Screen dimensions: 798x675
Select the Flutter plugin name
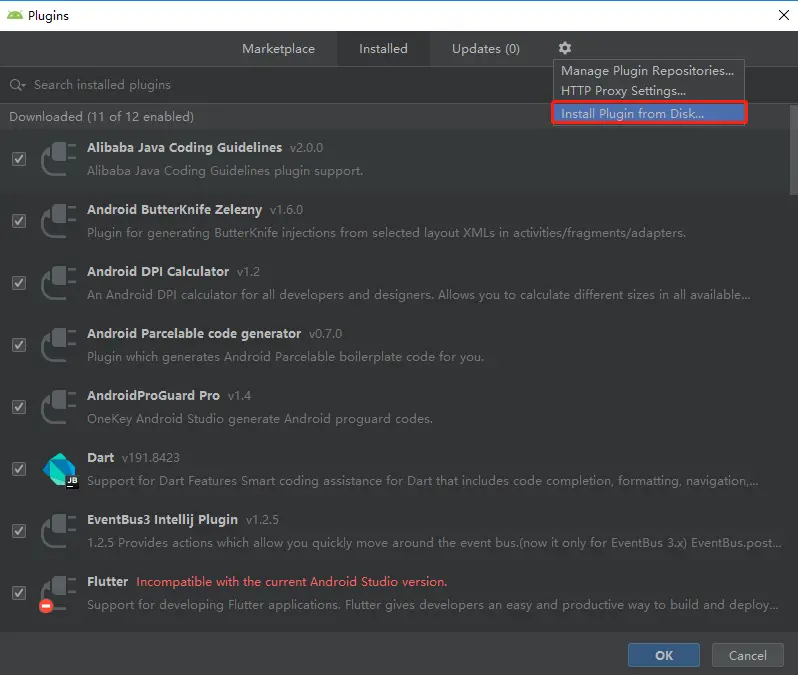click(107, 582)
